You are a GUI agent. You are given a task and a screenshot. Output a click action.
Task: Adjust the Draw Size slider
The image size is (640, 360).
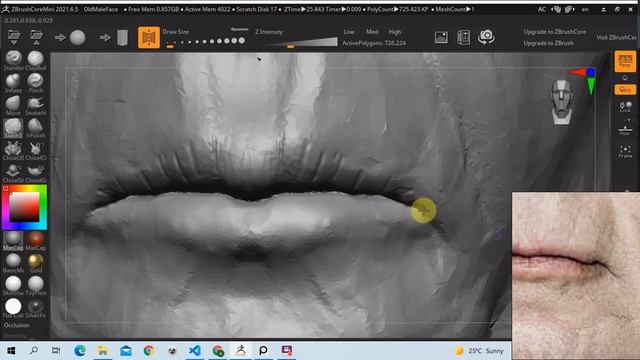[205, 42]
